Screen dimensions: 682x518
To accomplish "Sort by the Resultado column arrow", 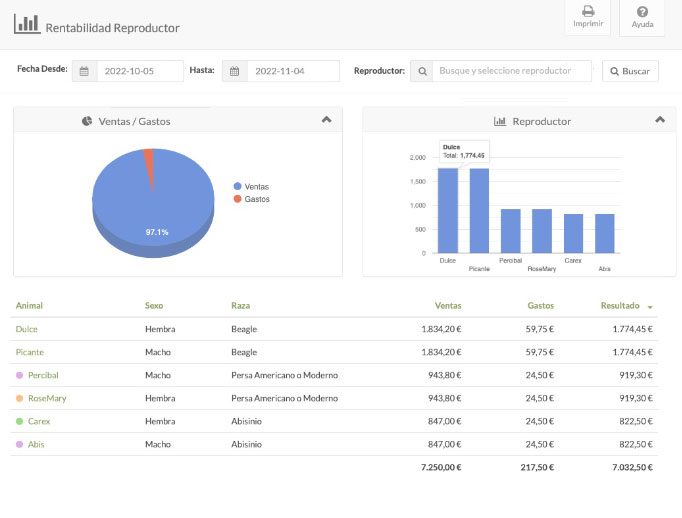I will (x=651, y=307).
